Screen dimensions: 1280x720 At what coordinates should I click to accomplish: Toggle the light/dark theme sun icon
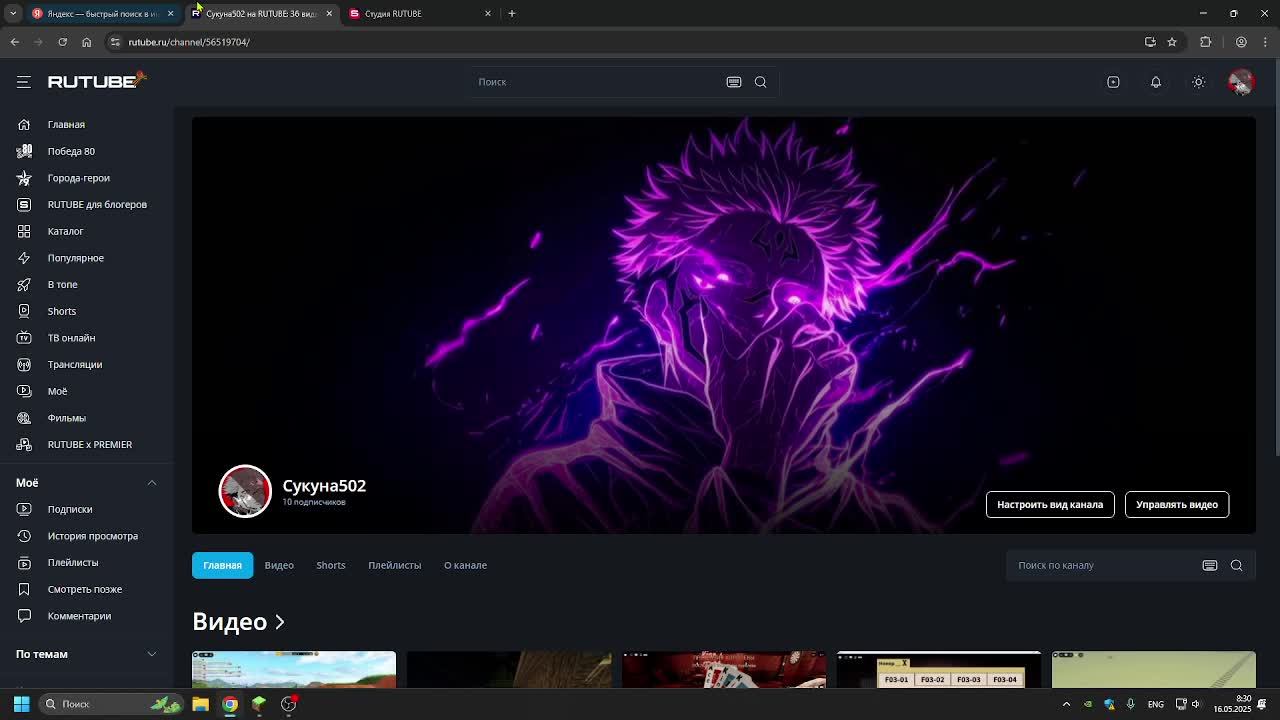pos(1199,82)
